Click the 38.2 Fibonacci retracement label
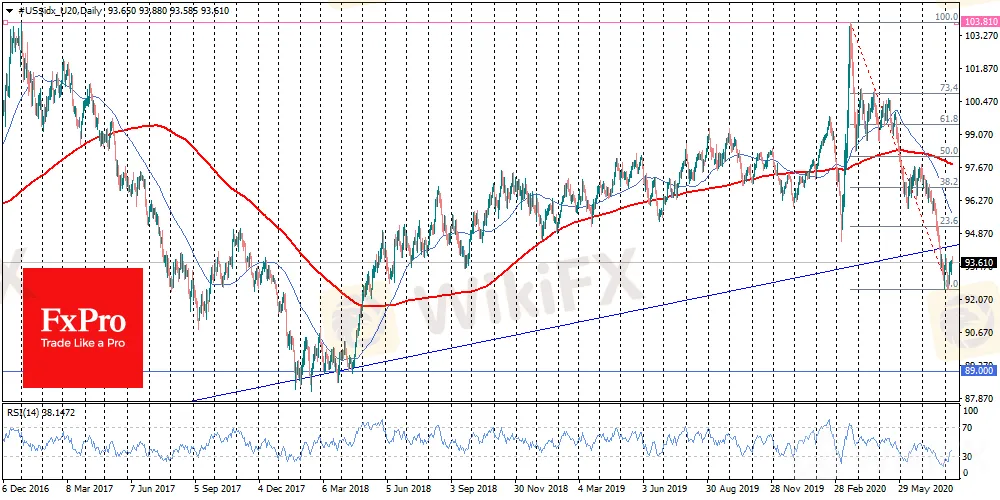 (x=949, y=182)
